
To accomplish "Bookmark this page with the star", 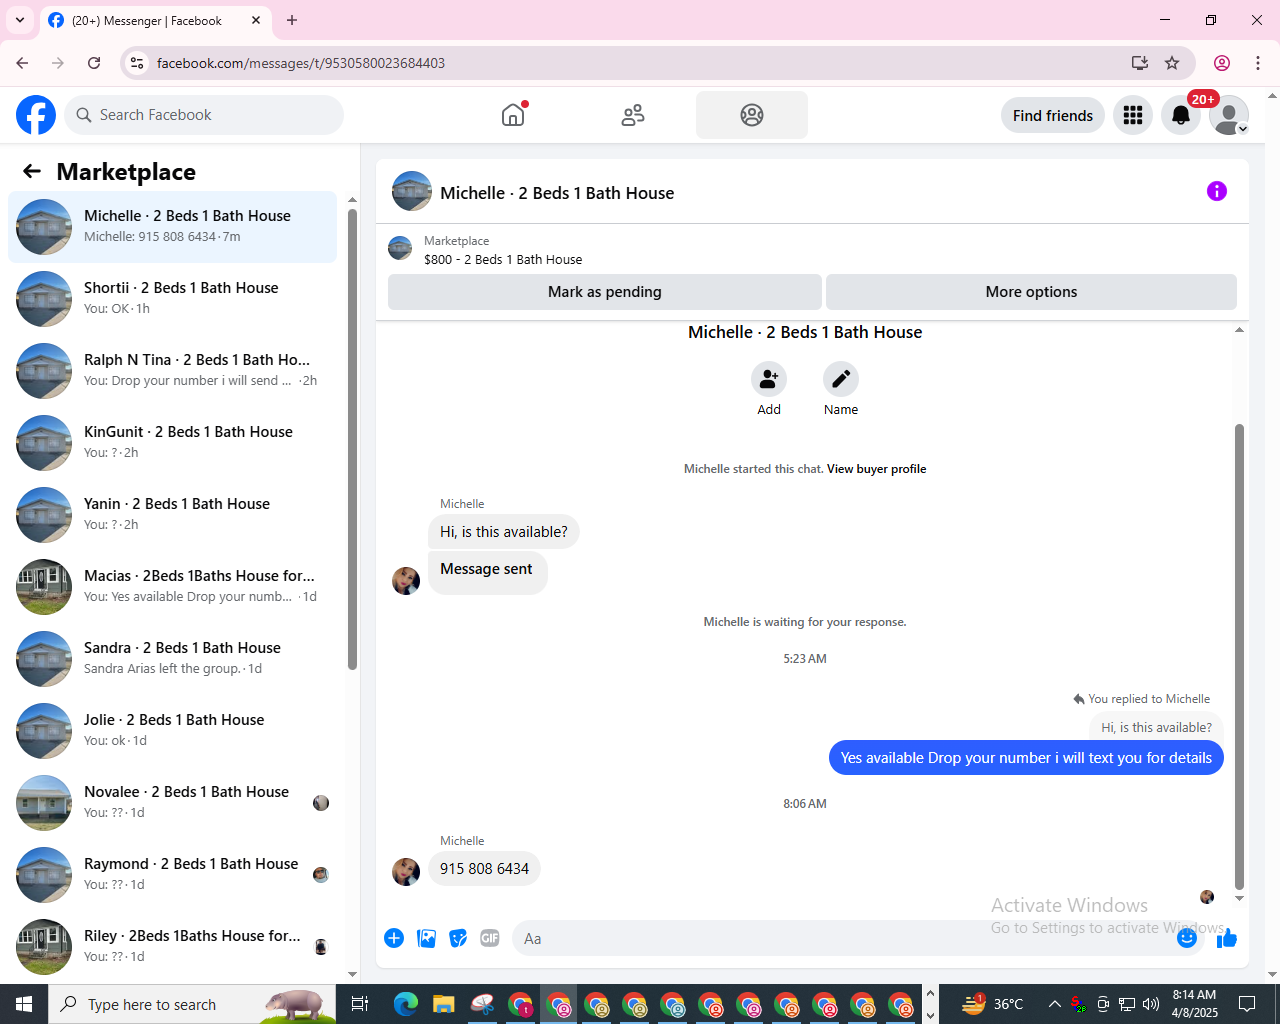I will pyautogui.click(x=1172, y=63).
